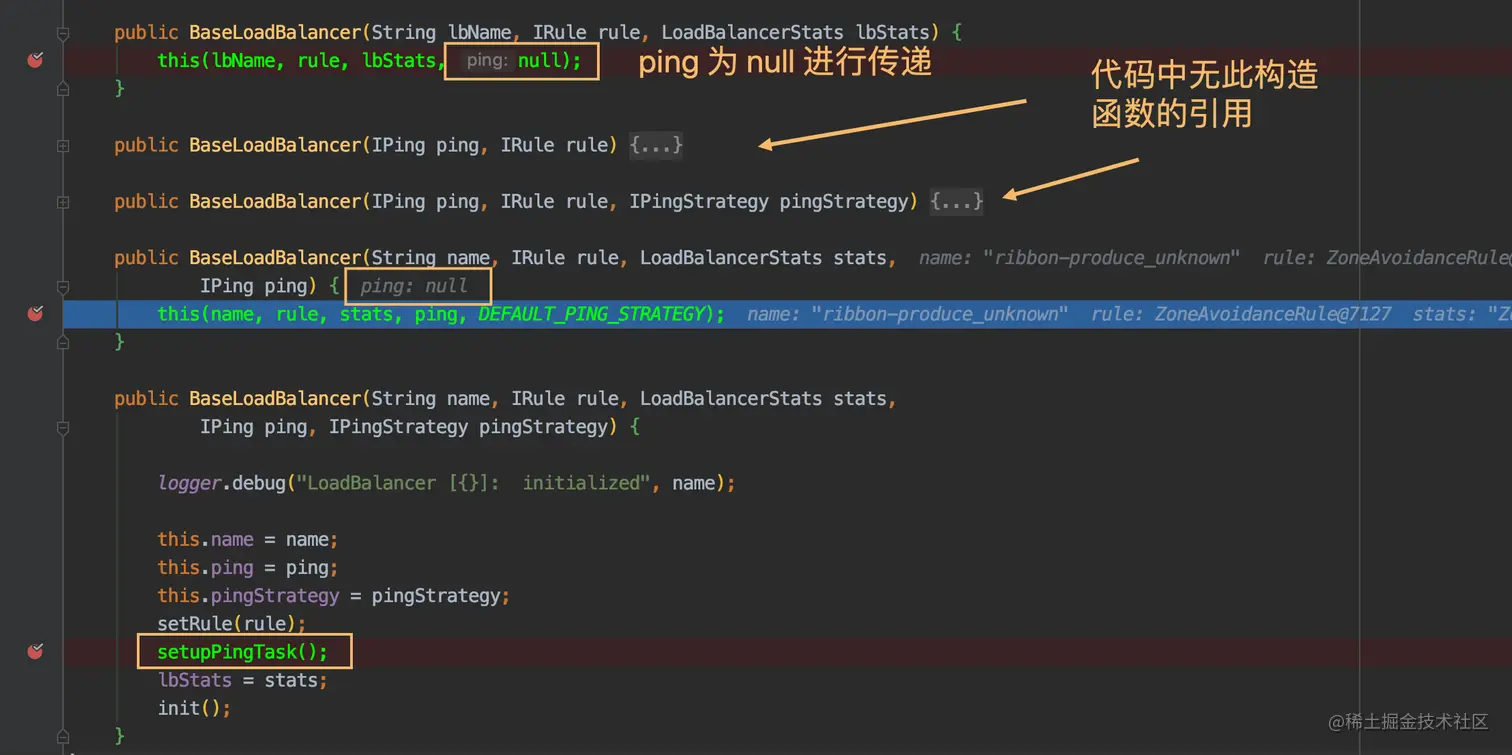Click inline debug value ping: null after IPing ping)
This screenshot has width=1512, height=755.
click(x=414, y=286)
